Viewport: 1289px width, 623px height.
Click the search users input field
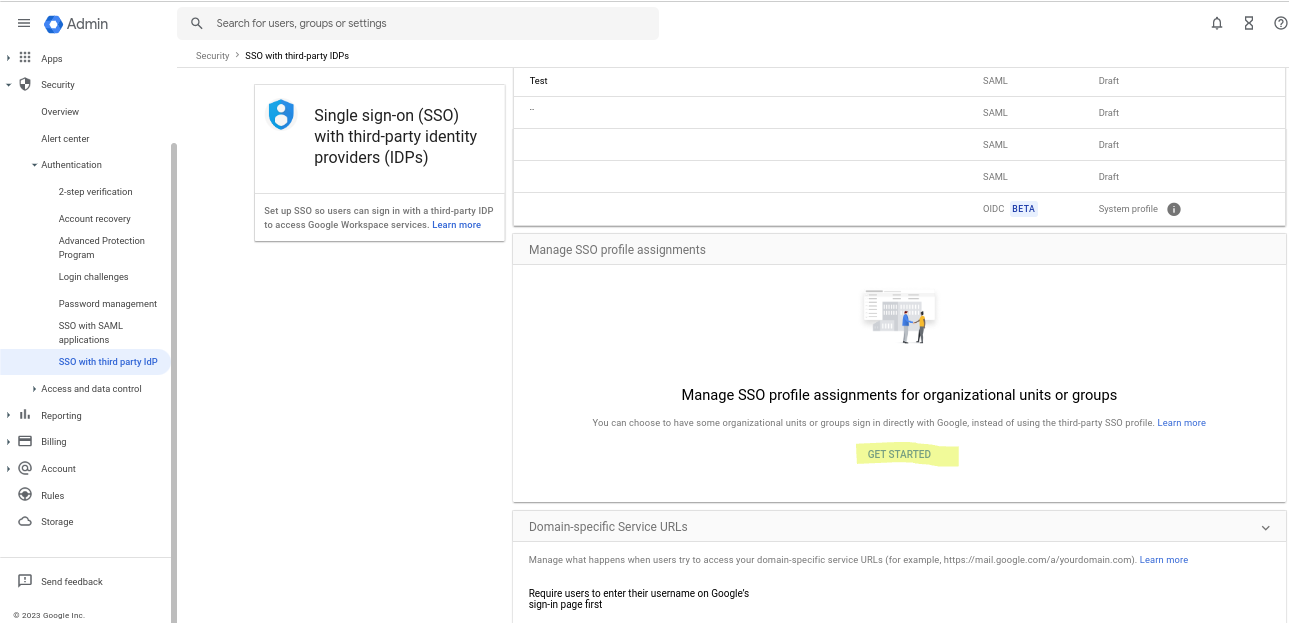[x=418, y=23]
